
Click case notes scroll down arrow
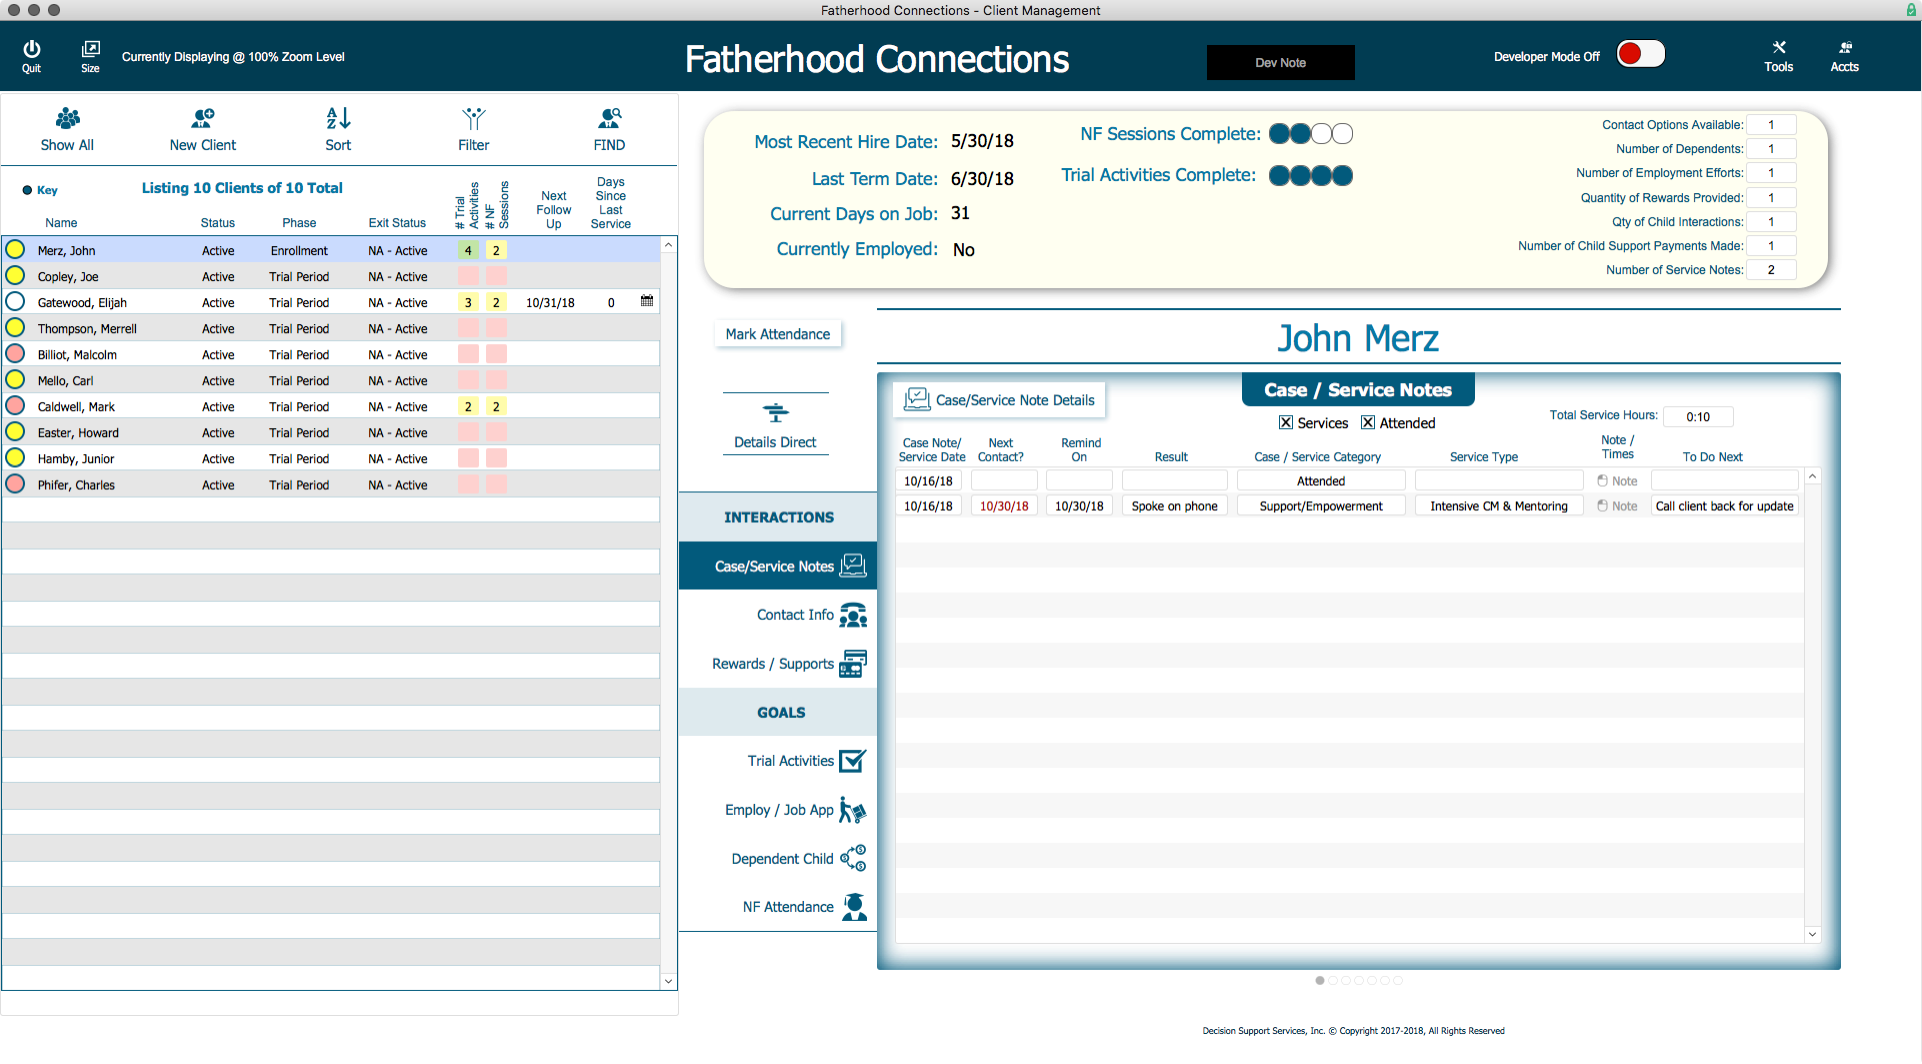coord(1812,934)
